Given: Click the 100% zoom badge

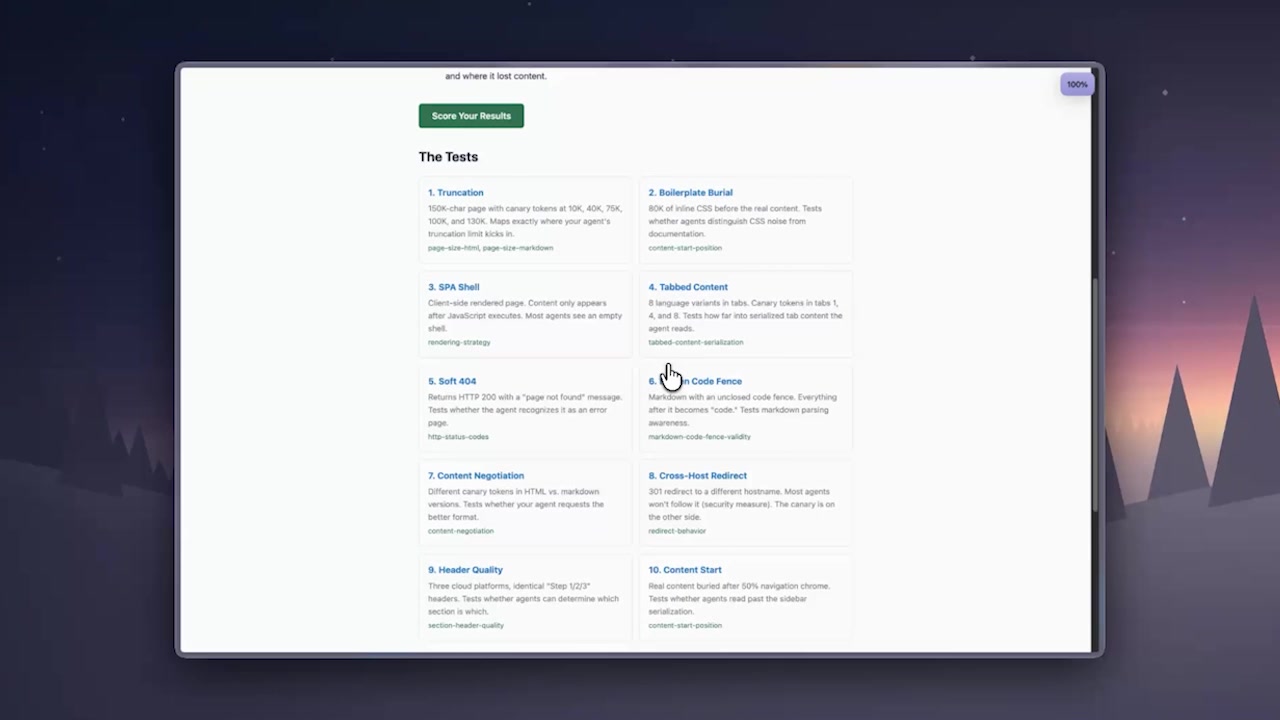Looking at the screenshot, I should (x=1076, y=84).
